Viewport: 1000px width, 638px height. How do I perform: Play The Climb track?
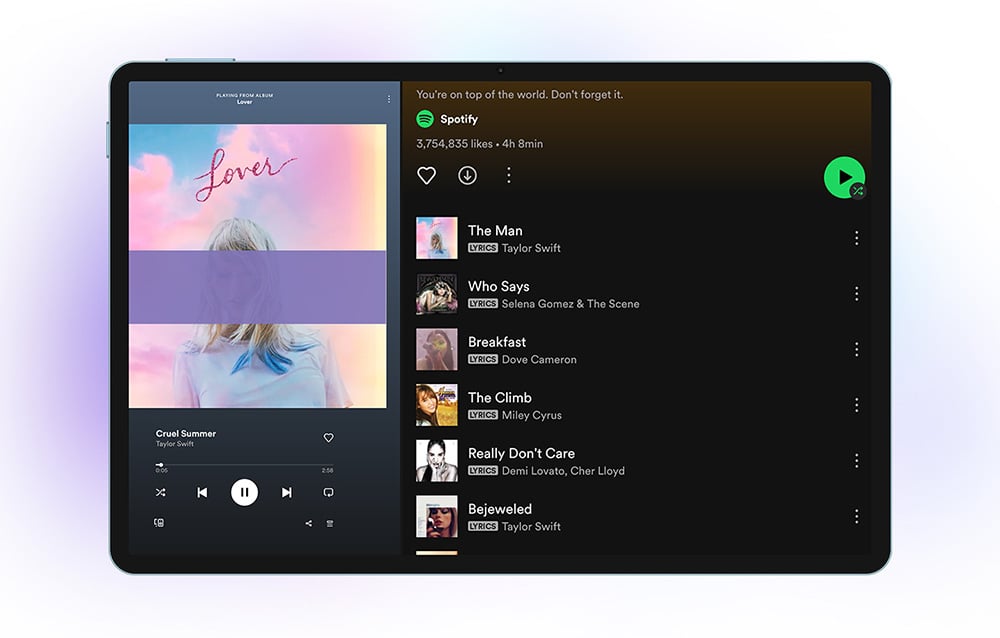click(638, 404)
